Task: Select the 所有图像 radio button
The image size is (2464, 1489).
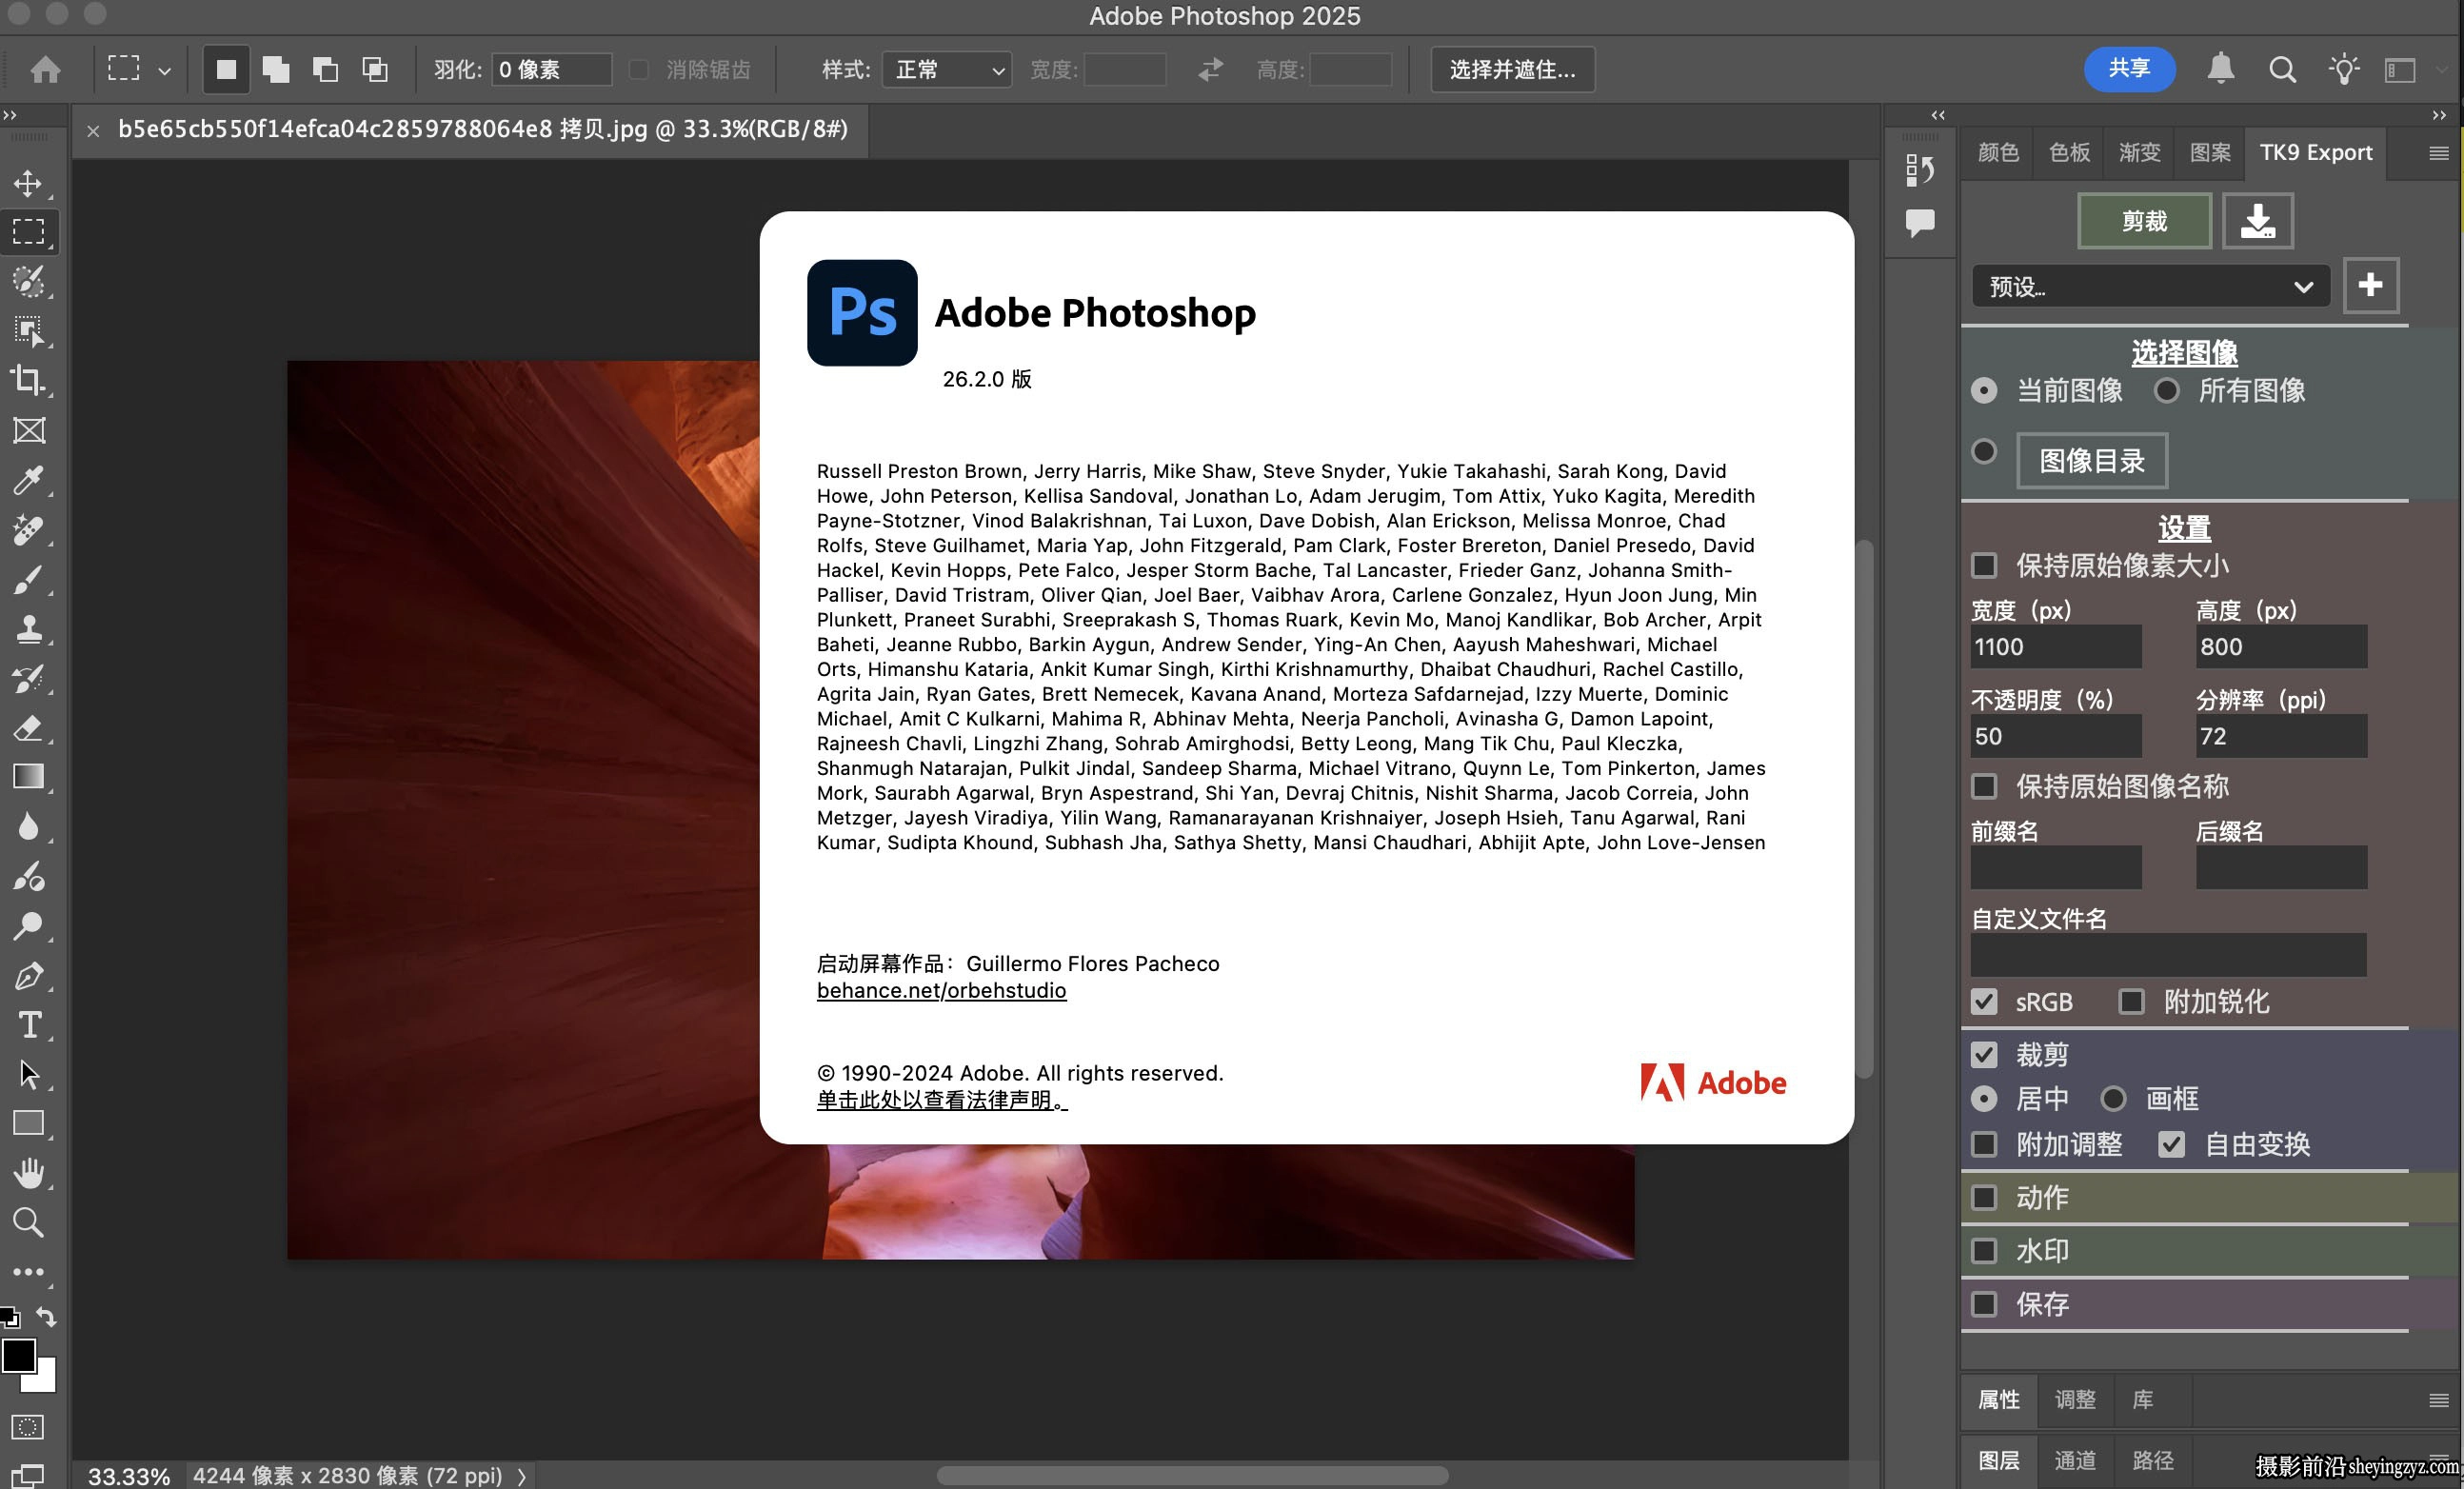Action: point(2166,390)
